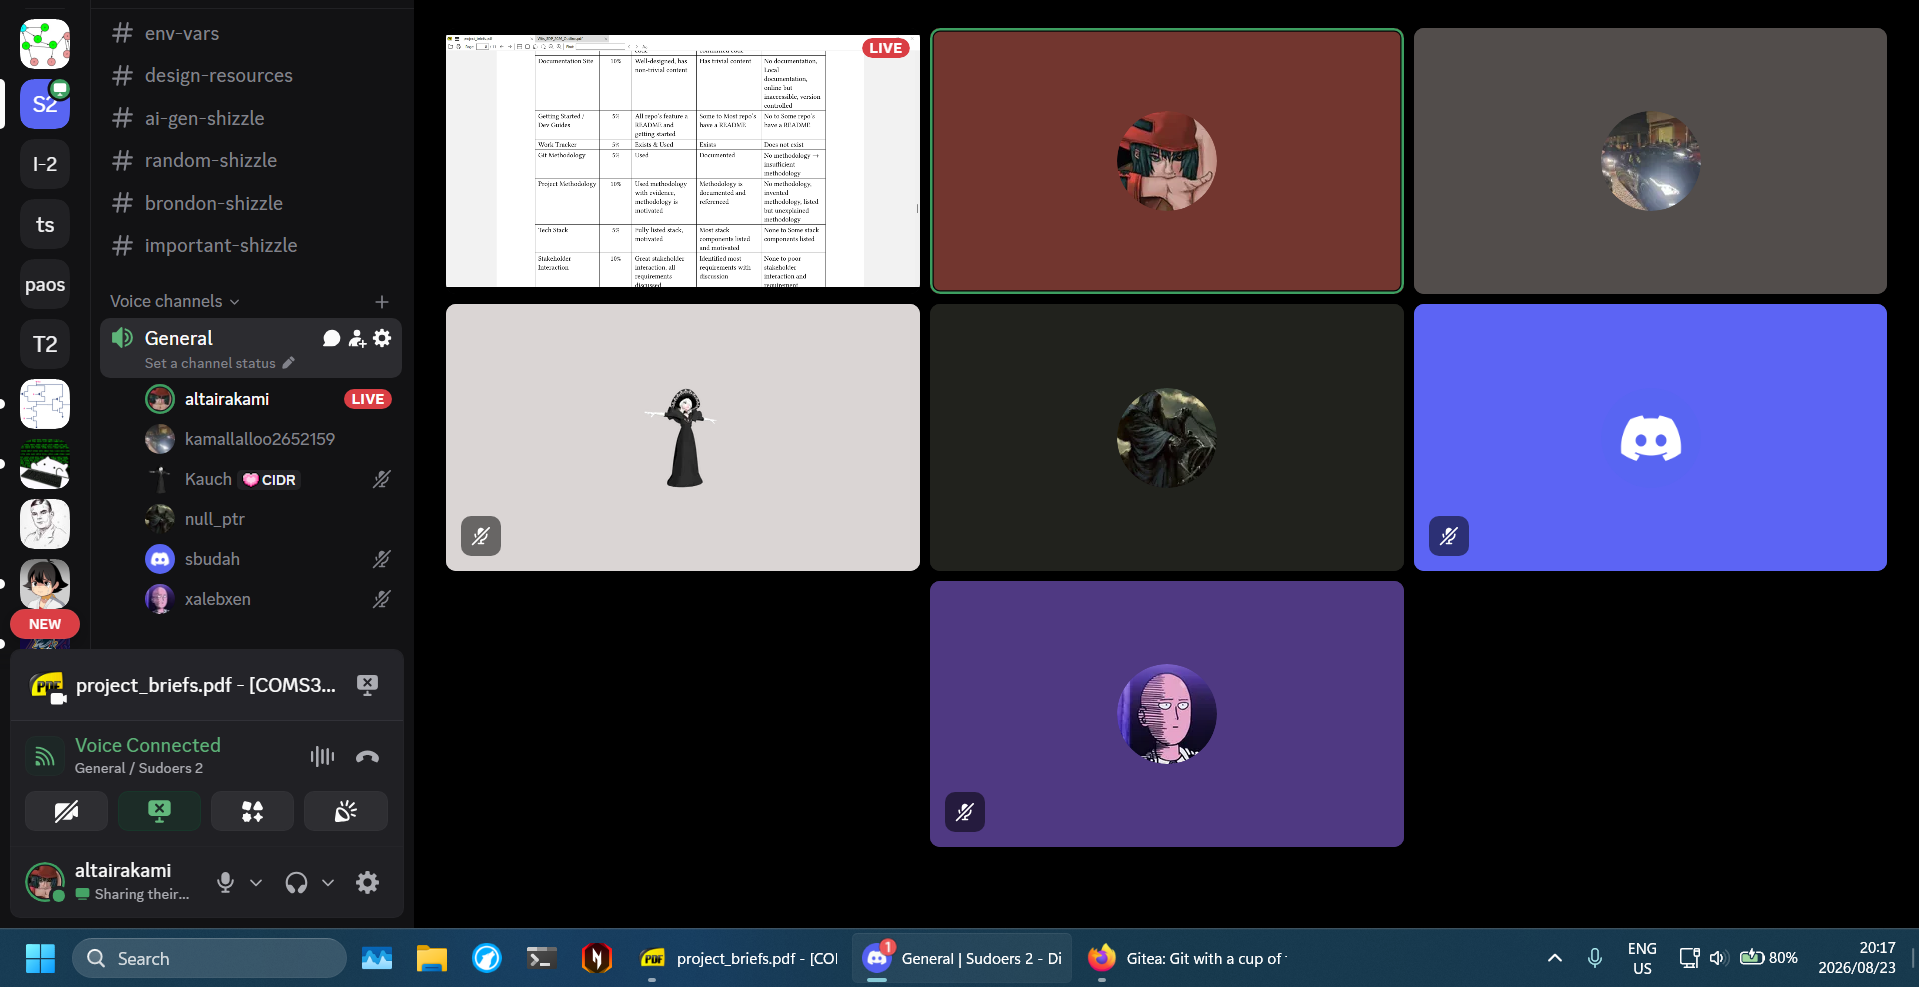Open the ts server

45,224
